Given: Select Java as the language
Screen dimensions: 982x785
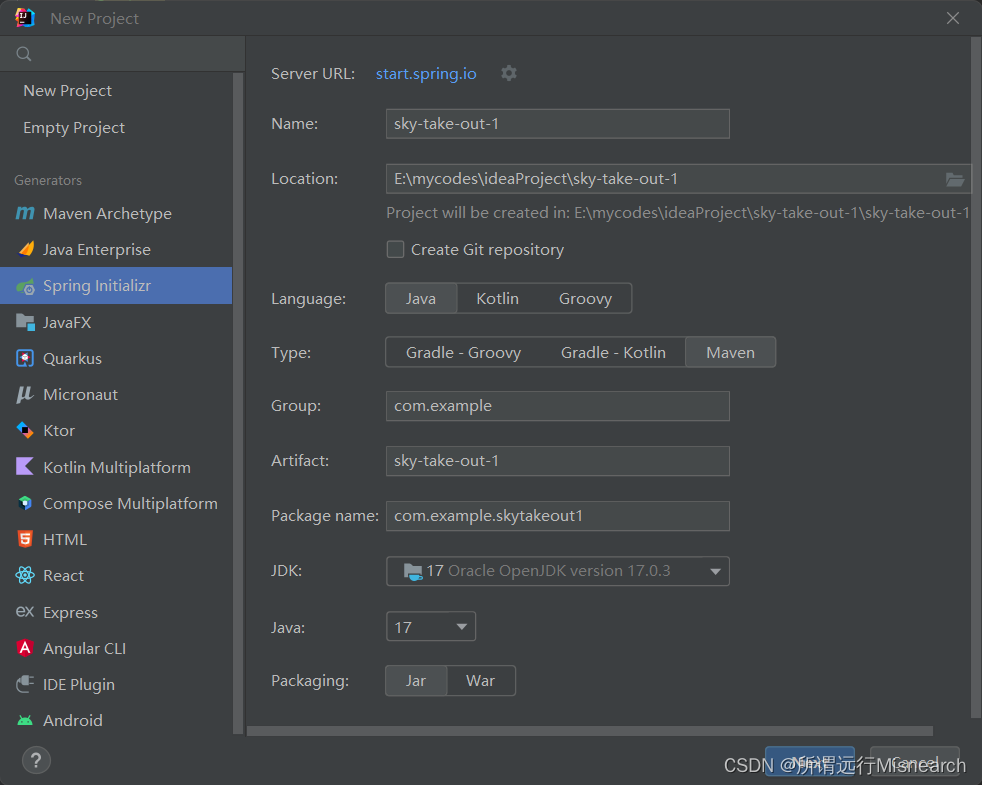Looking at the screenshot, I should click(x=421, y=299).
